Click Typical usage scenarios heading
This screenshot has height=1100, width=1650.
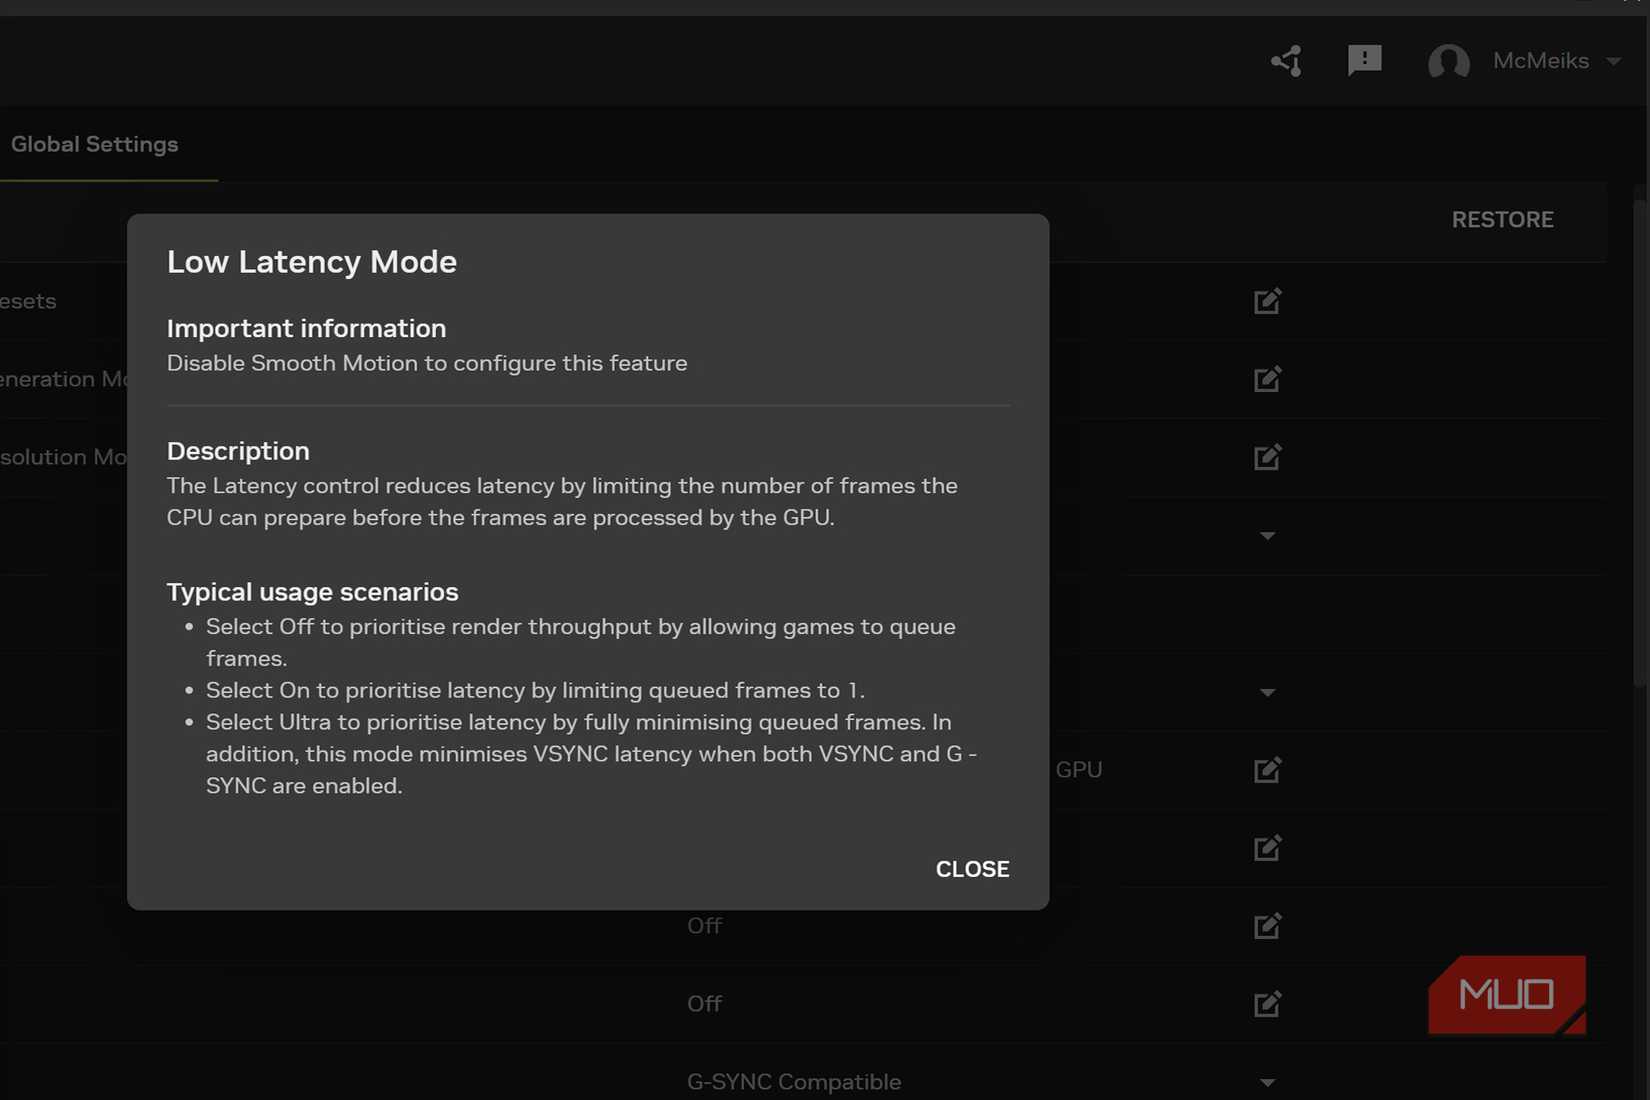[x=312, y=592]
